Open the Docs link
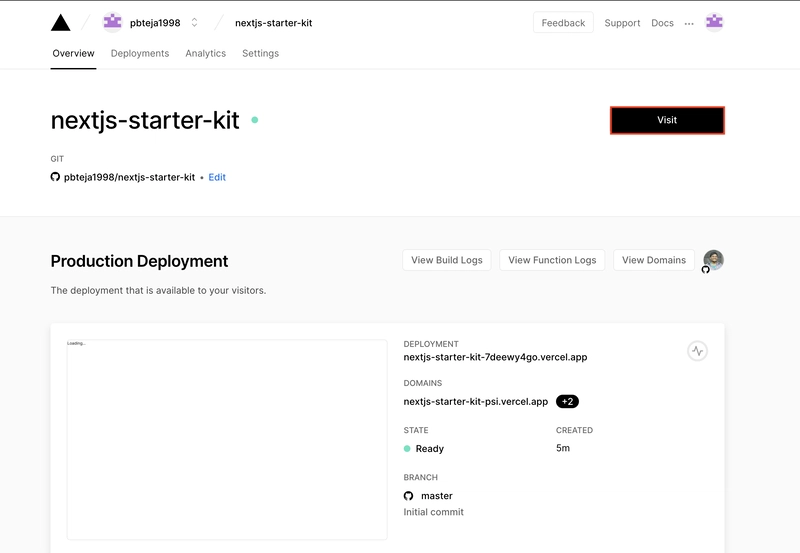The width and height of the screenshot is (800, 553). pyautogui.click(x=662, y=23)
